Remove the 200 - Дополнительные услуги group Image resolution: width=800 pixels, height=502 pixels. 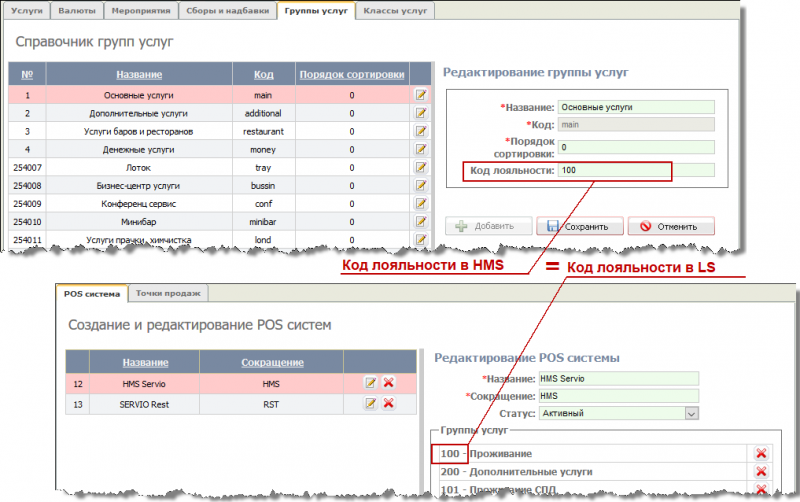pyautogui.click(x=761, y=471)
